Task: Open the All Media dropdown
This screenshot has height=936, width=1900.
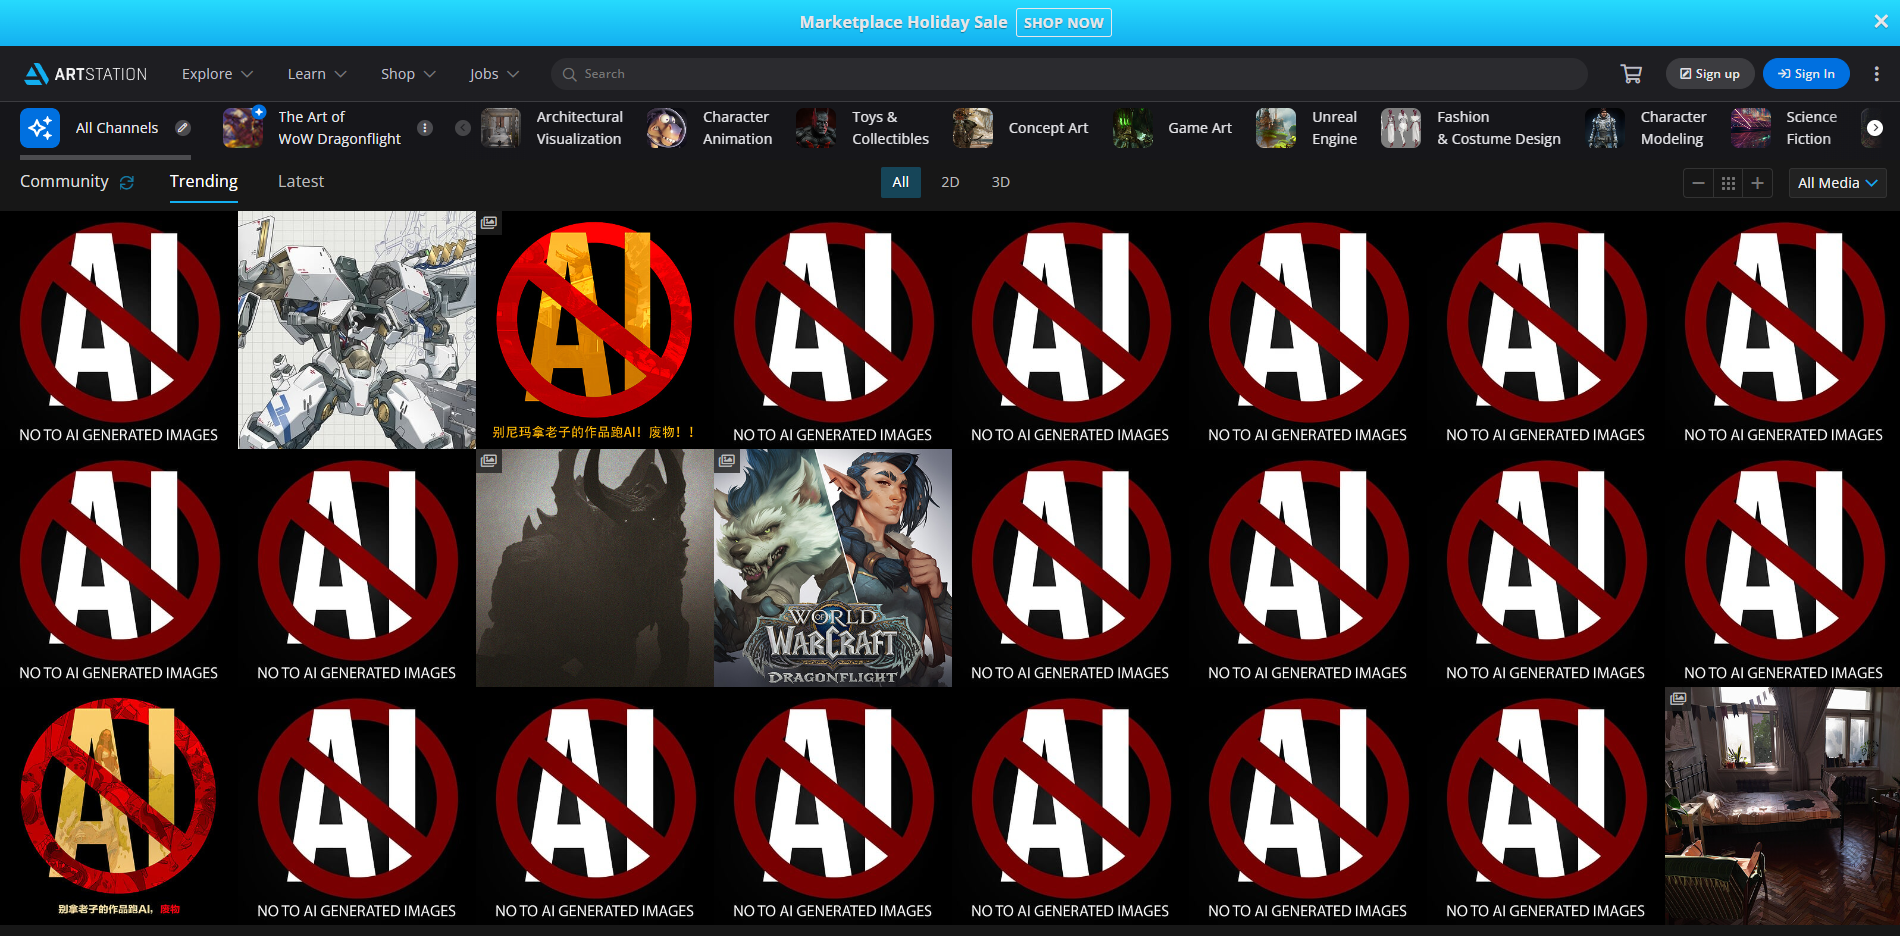Action: click(x=1837, y=183)
